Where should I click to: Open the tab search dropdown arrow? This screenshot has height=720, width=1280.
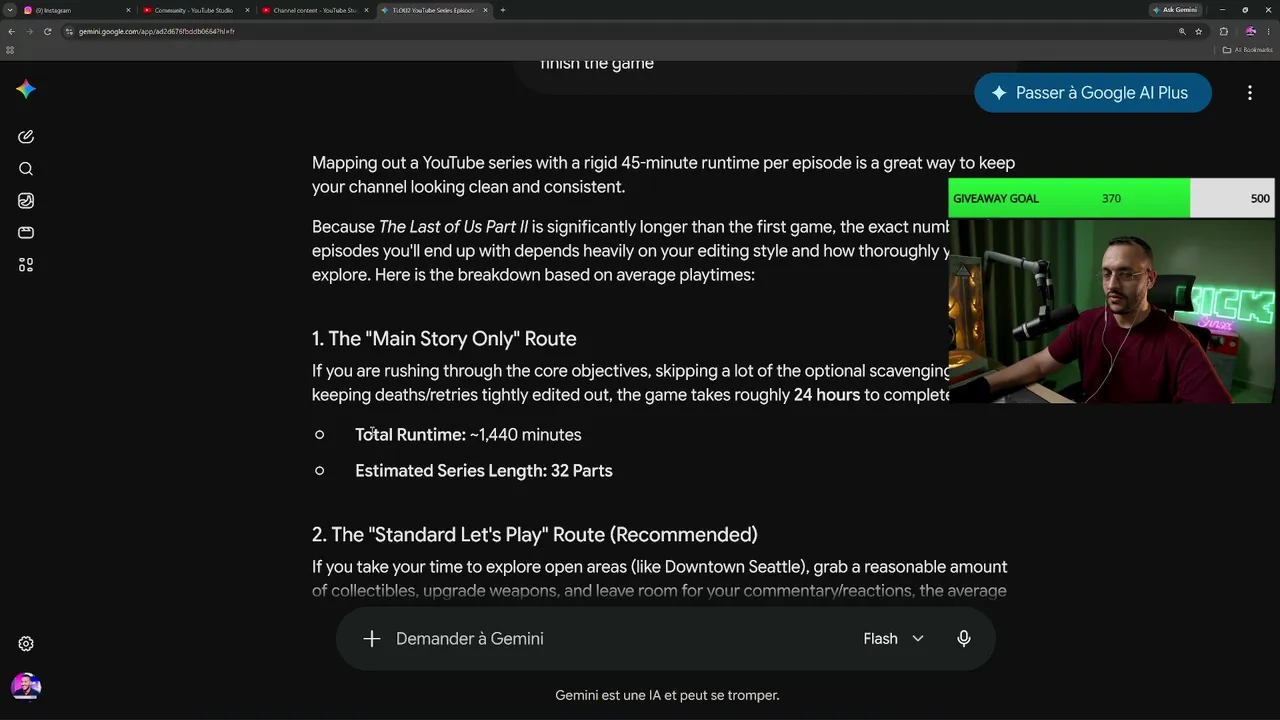(x=11, y=10)
